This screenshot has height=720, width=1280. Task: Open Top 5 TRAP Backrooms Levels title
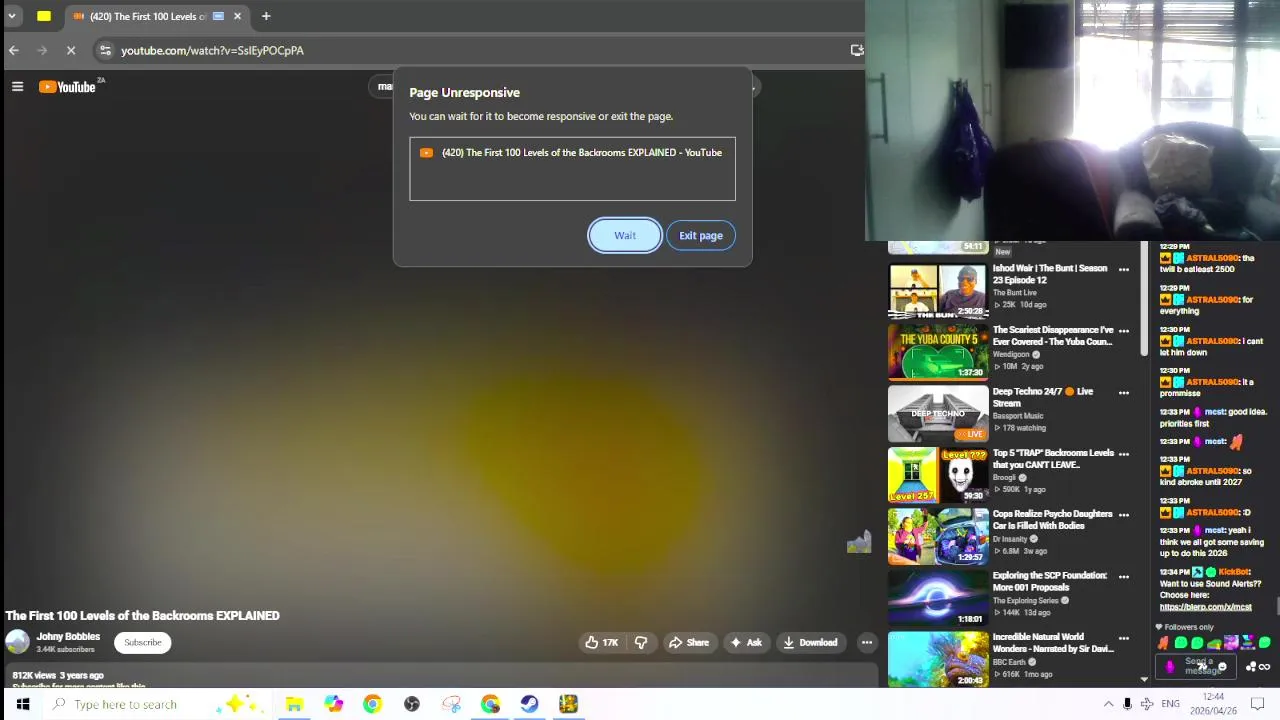[1052, 459]
